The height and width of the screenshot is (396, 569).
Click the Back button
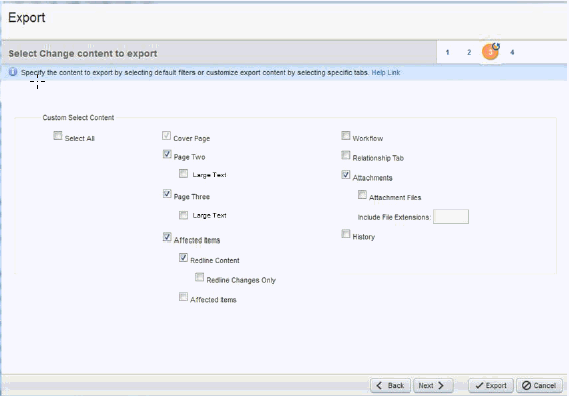(390, 385)
